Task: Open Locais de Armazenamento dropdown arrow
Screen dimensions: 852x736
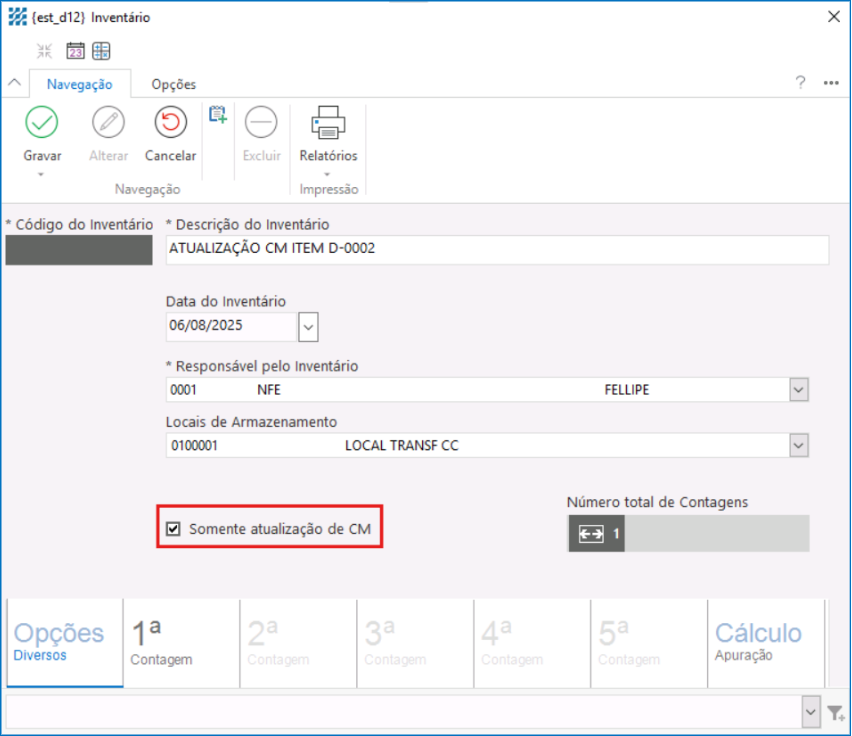Action: pos(798,445)
